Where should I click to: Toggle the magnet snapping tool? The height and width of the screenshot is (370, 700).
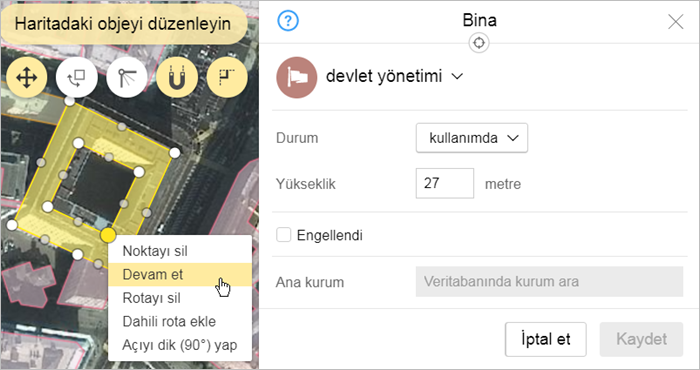pos(177,78)
